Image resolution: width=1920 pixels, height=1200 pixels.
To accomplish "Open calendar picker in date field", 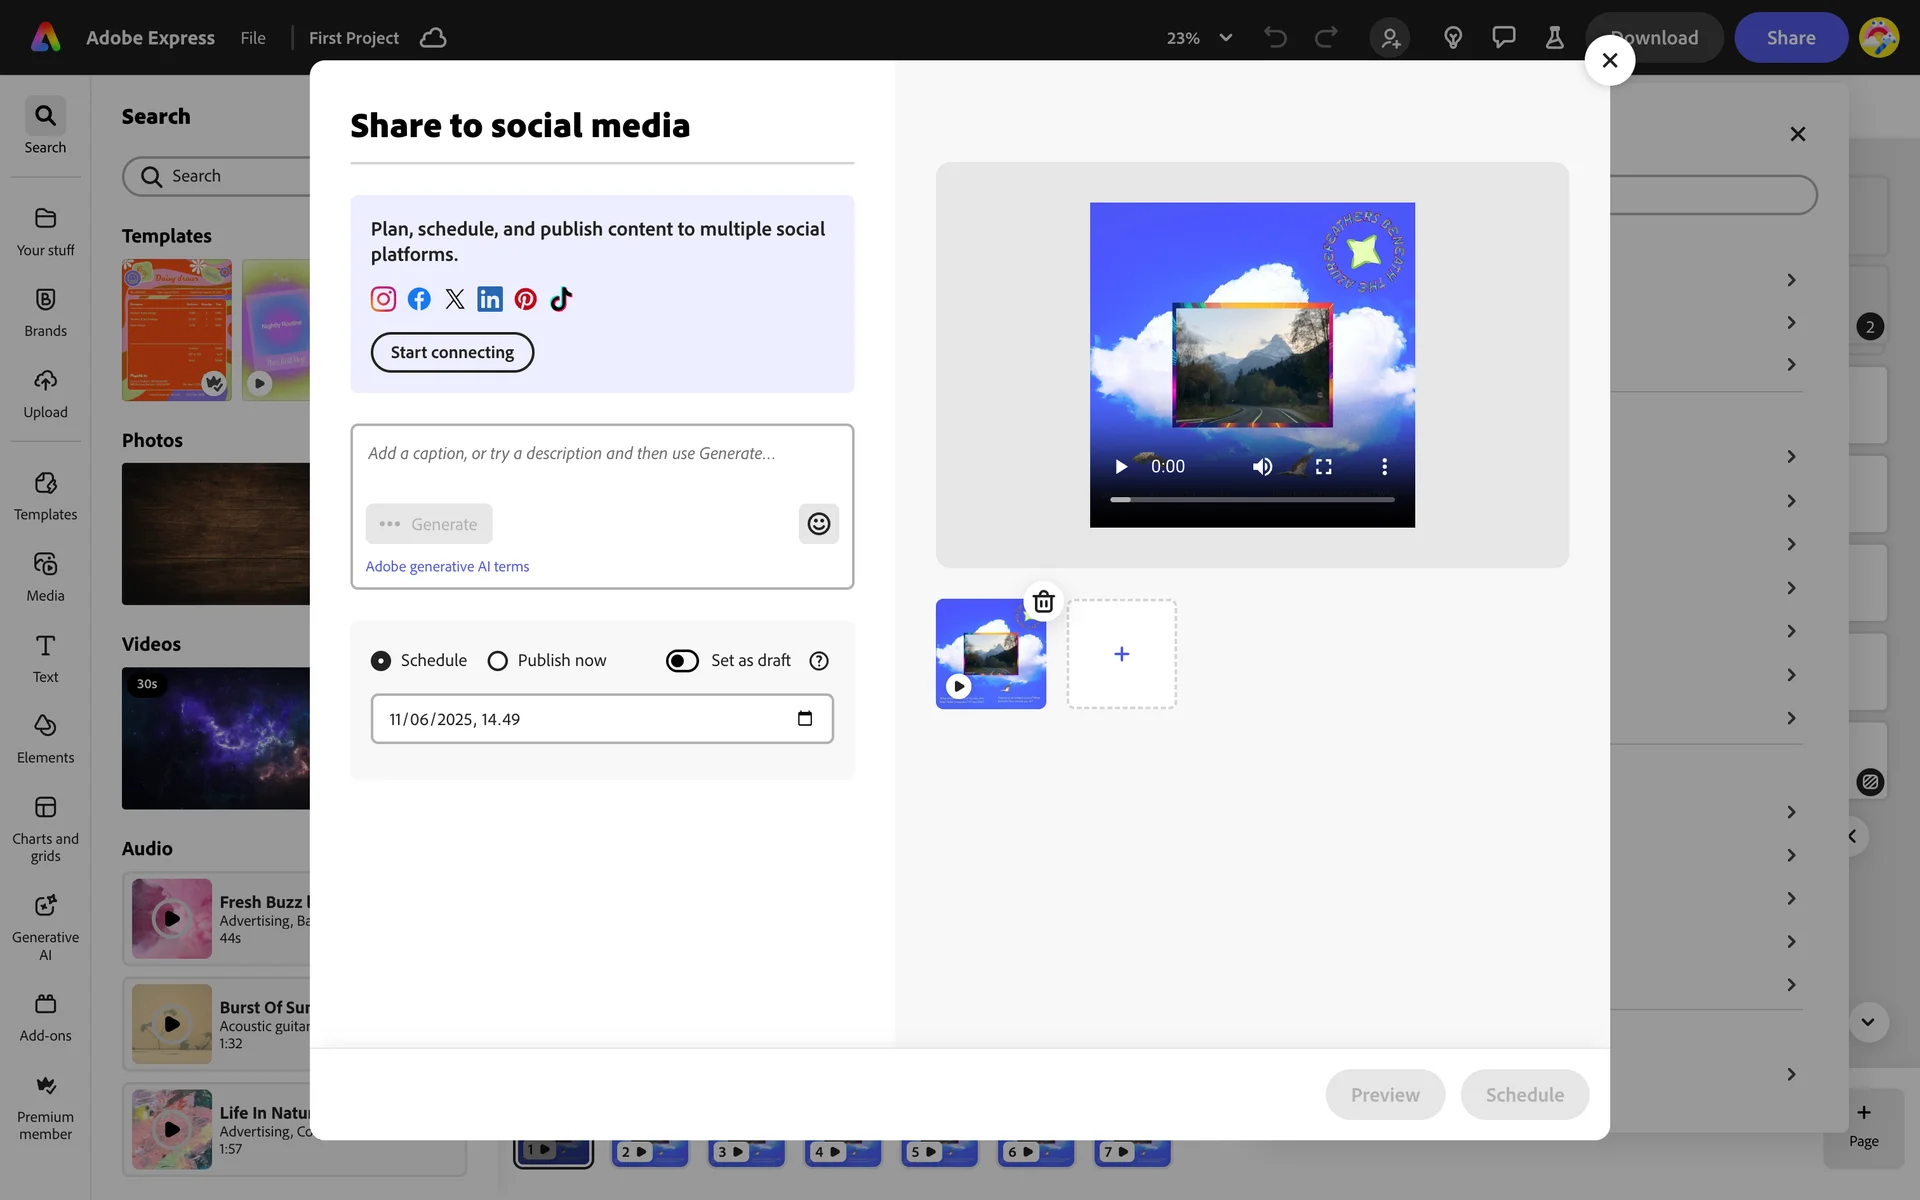I will pyautogui.click(x=805, y=719).
